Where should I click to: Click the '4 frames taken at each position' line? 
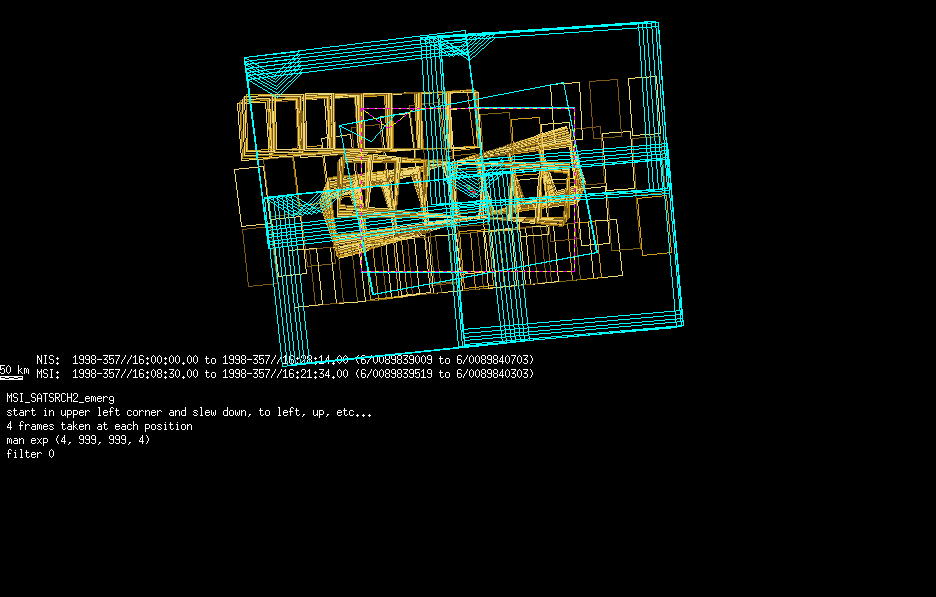99,426
